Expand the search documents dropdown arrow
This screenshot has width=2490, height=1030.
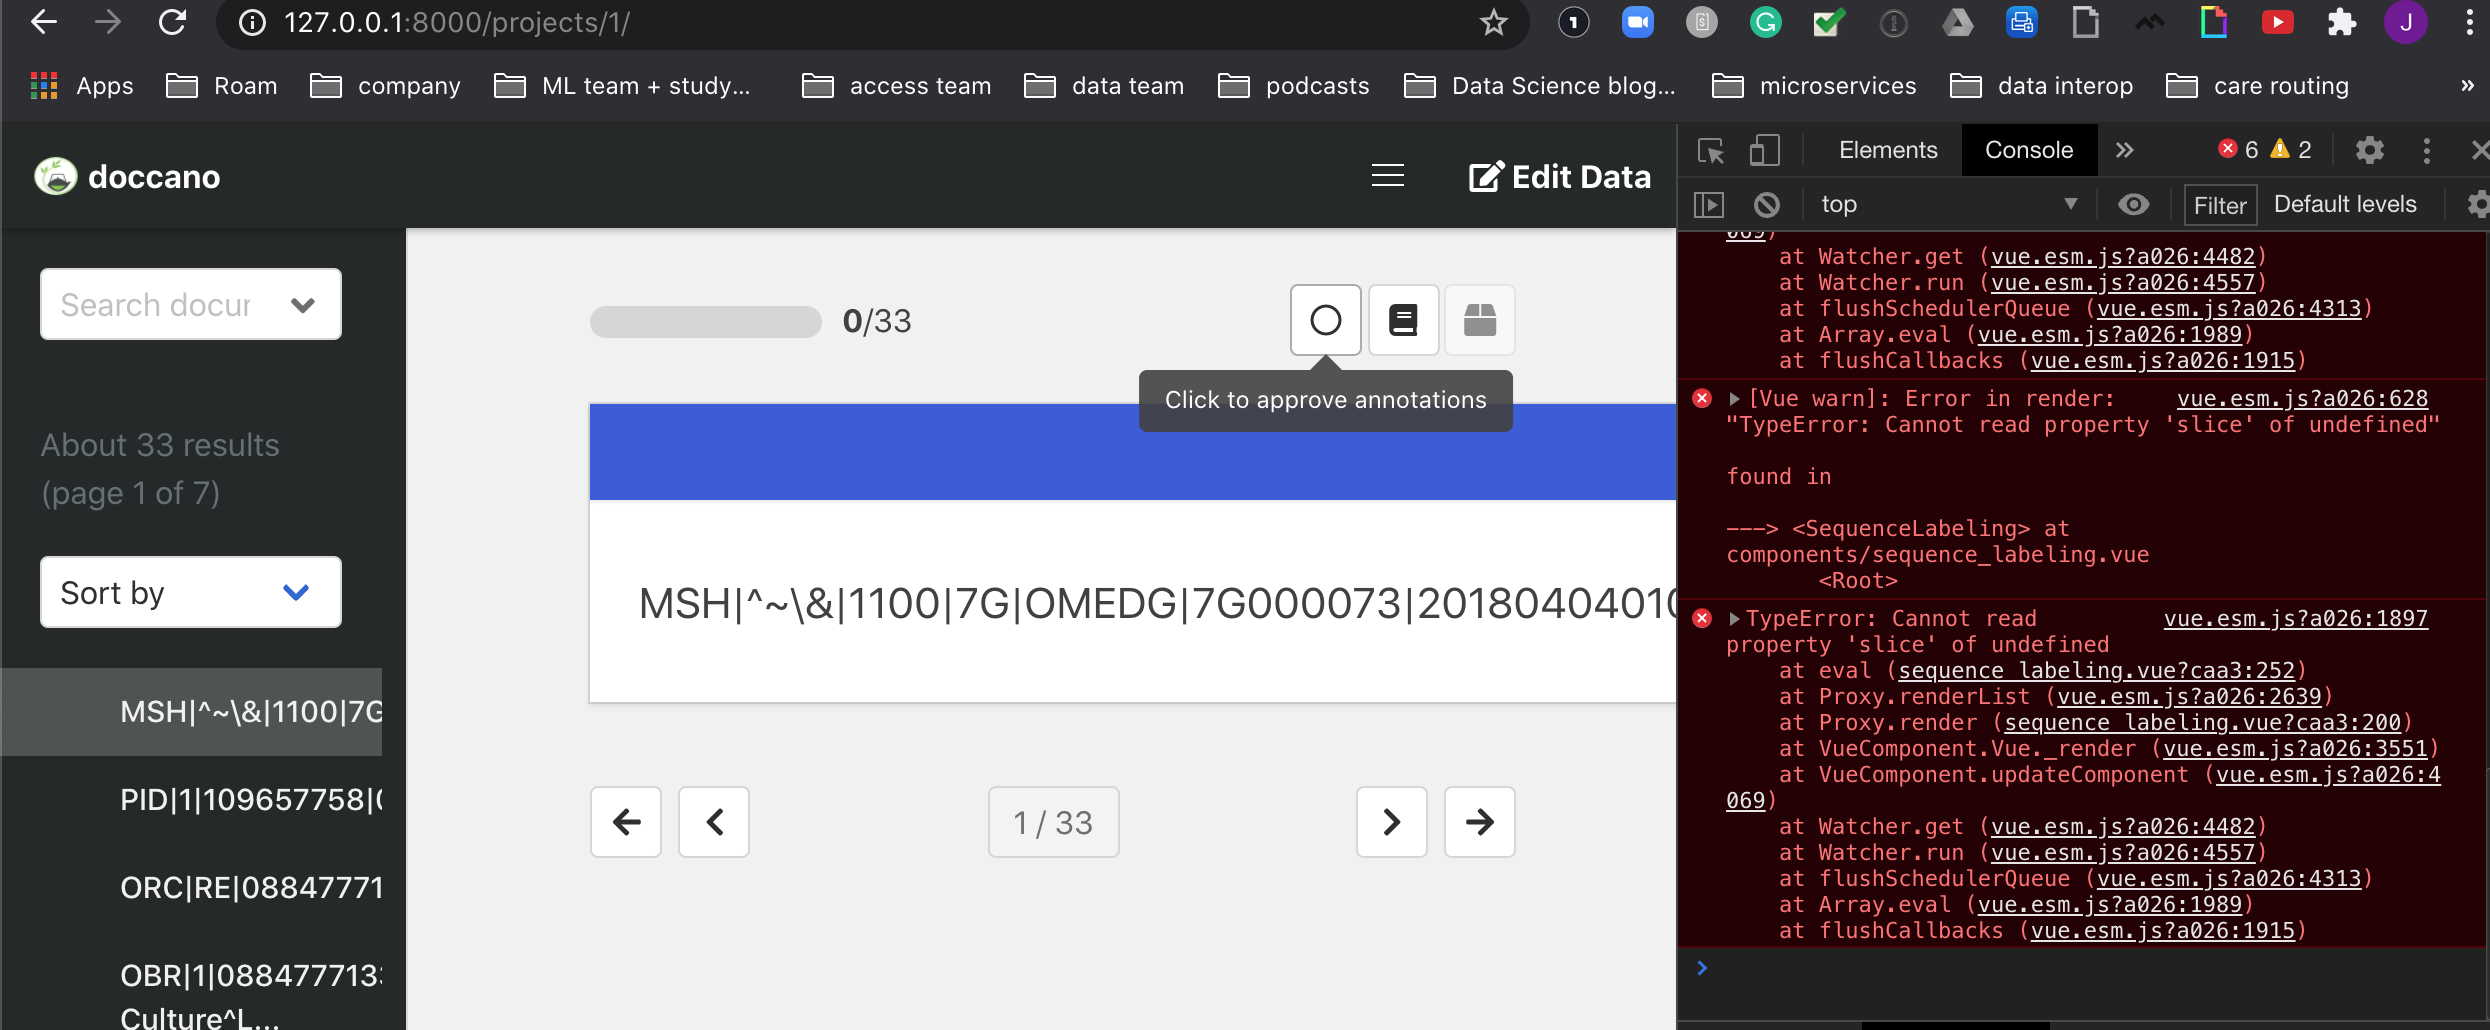[301, 304]
